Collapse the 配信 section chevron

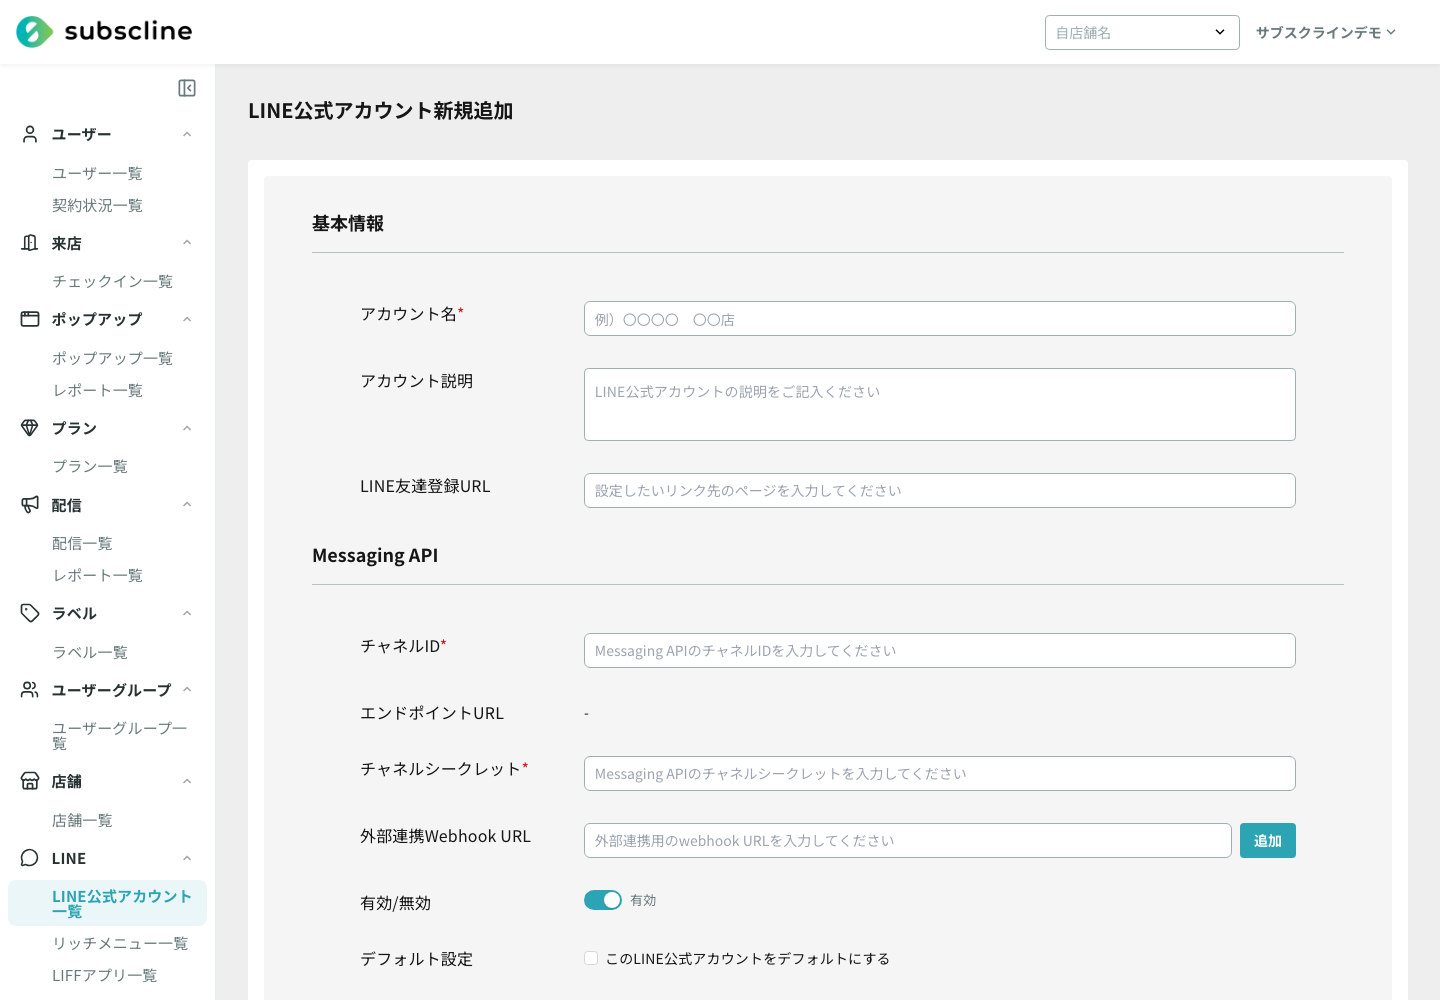pos(187,505)
